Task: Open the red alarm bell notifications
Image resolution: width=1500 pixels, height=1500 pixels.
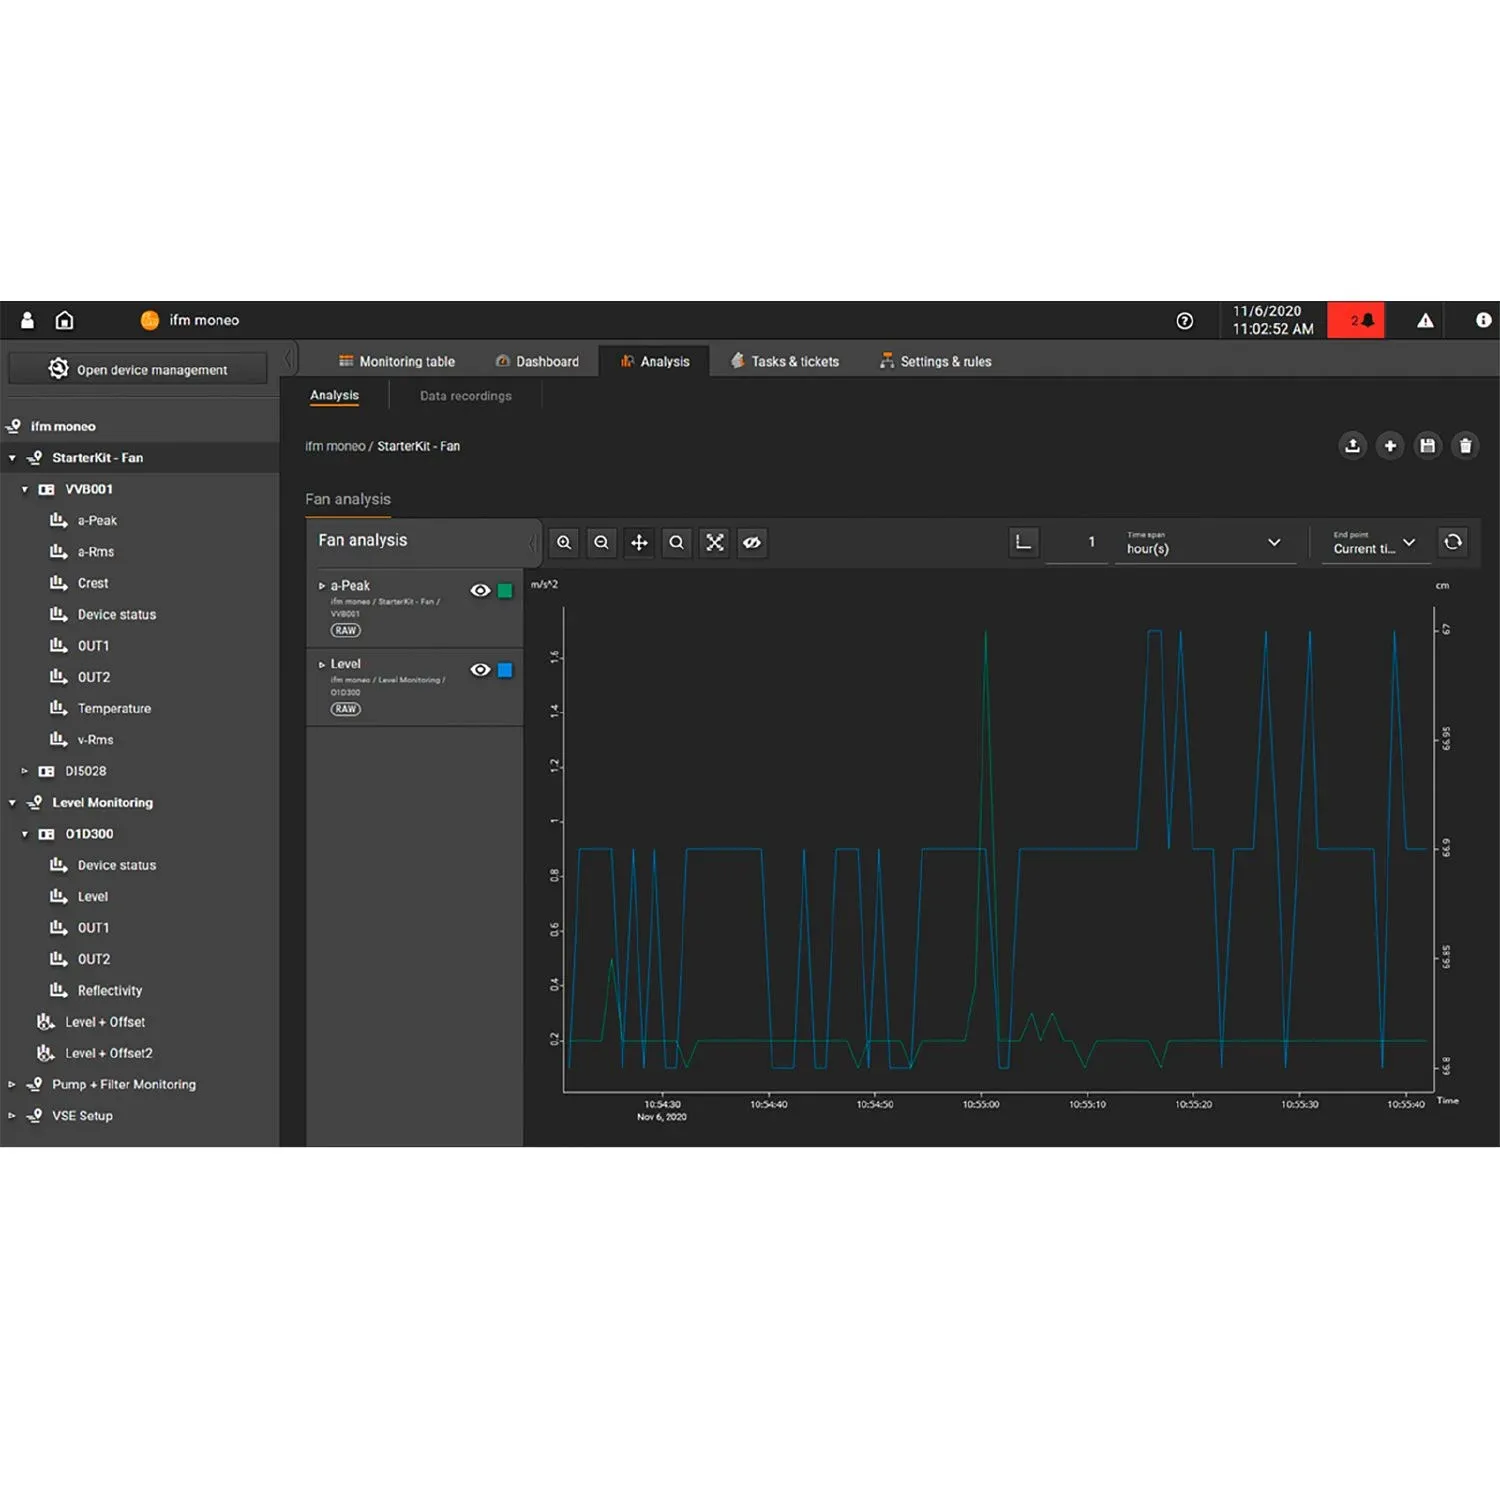Action: pyautogui.click(x=1356, y=320)
